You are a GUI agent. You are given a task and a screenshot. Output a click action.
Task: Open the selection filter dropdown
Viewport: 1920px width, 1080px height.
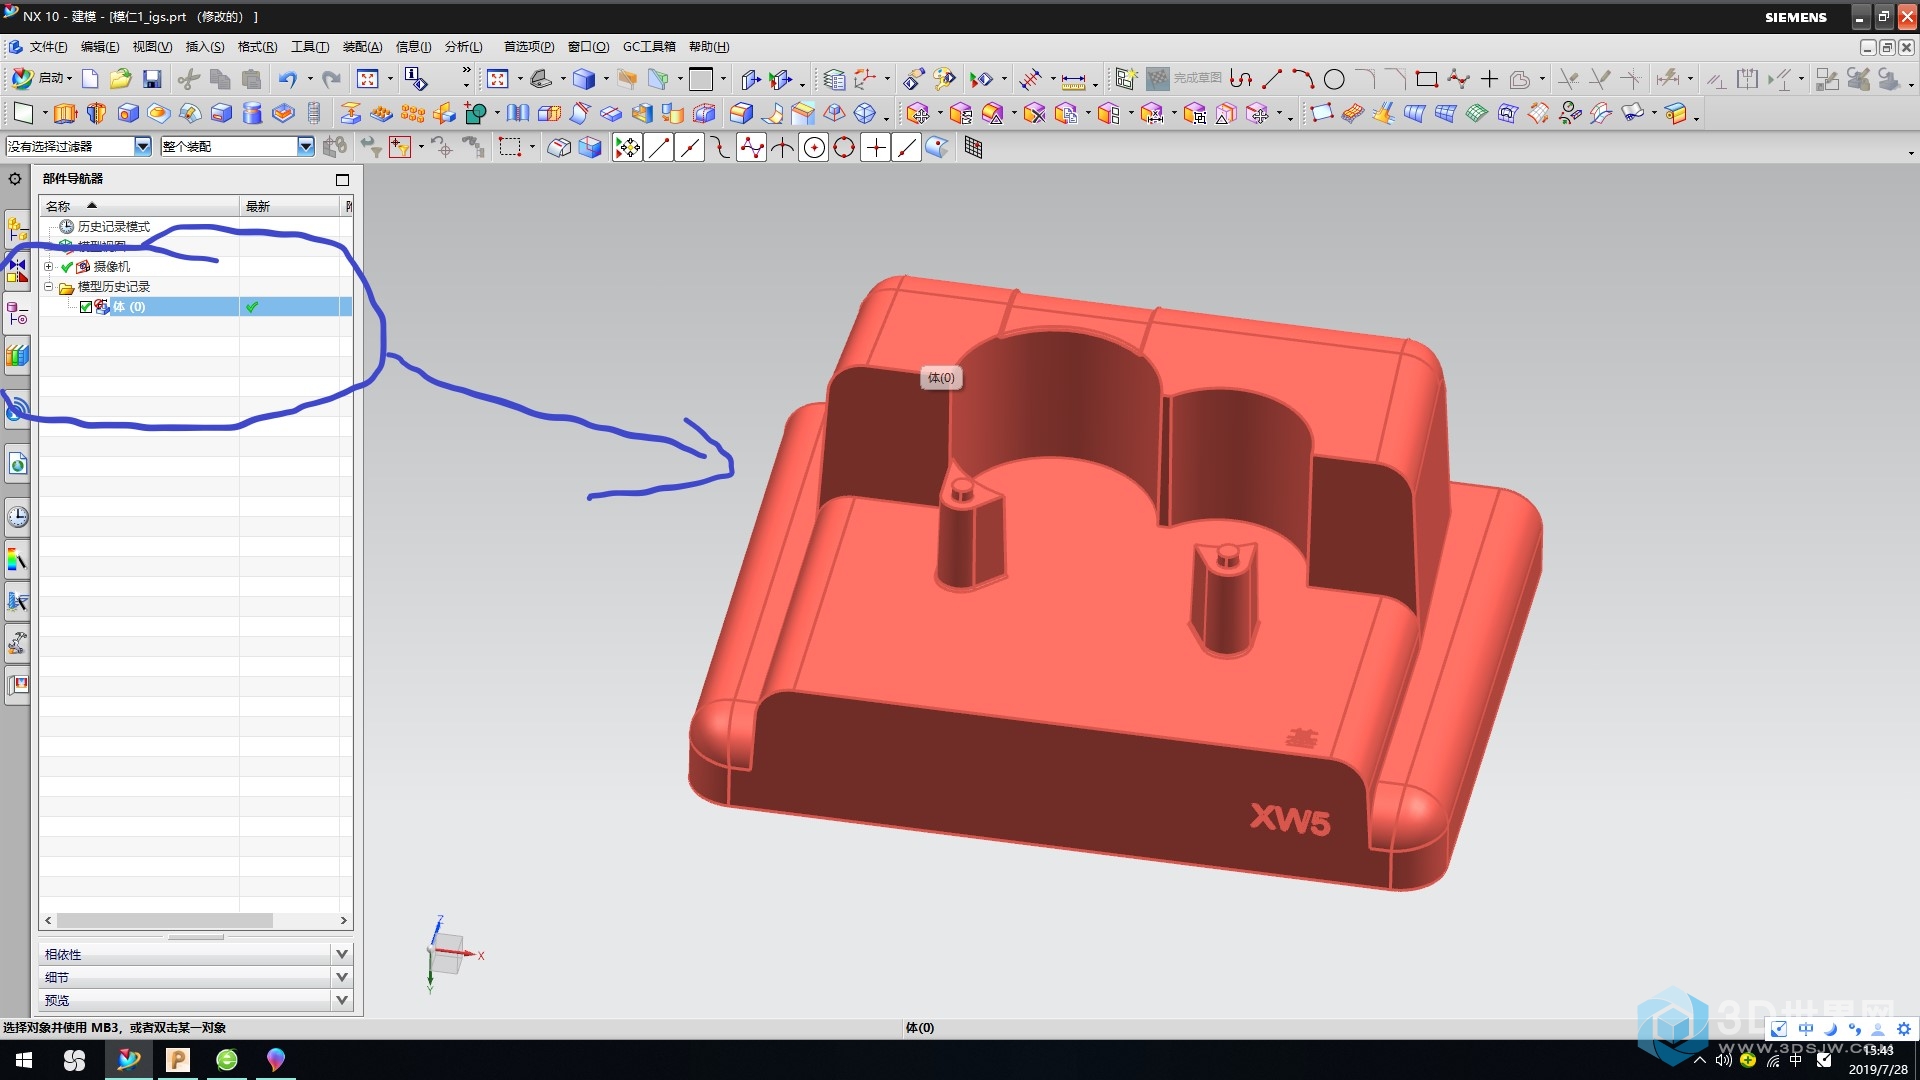142,147
